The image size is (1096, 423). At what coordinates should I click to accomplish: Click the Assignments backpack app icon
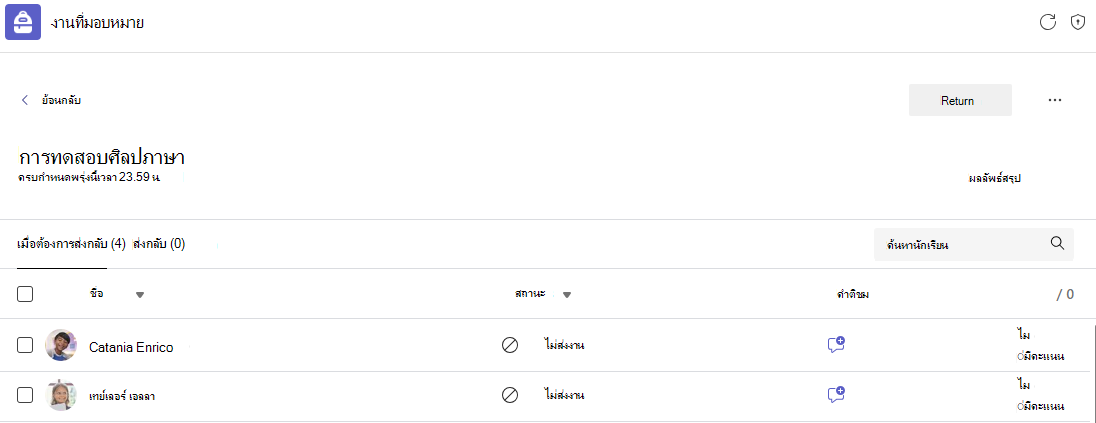click(22, 22)
